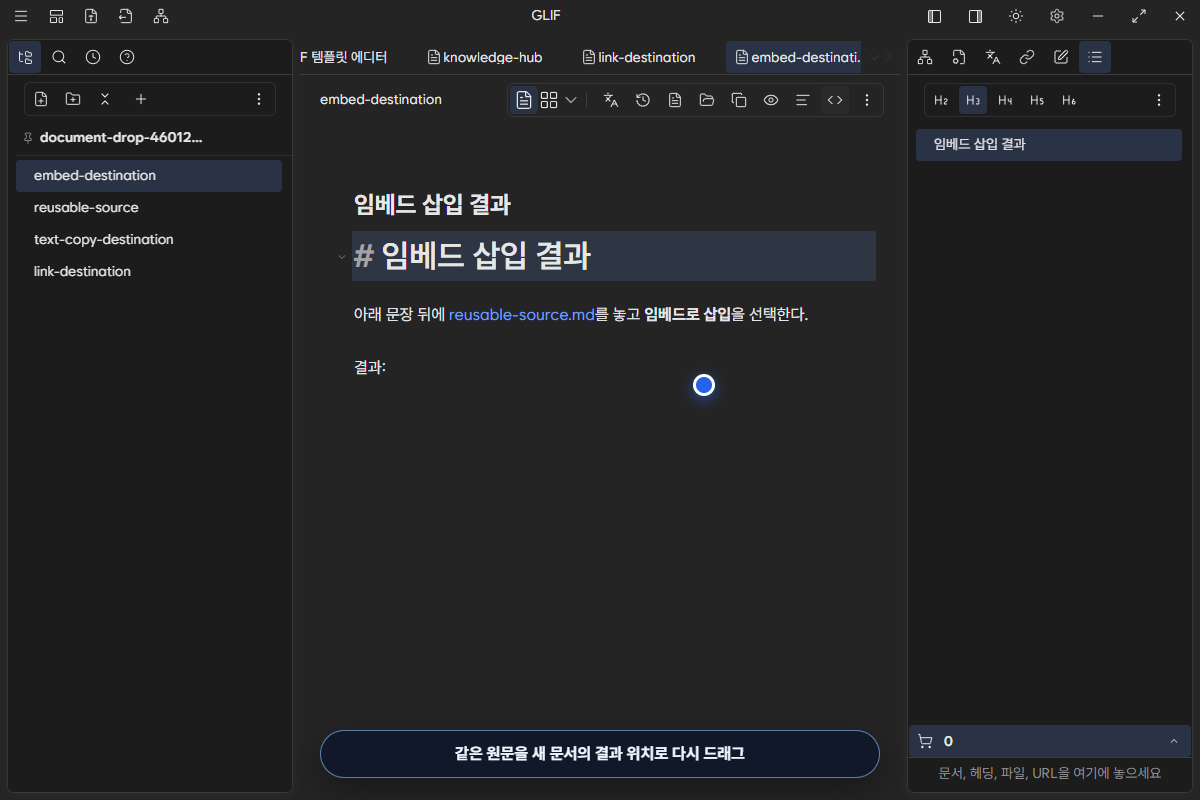Open the hierarchy graph icon in title bar
The image size is (1200, 800).
pos(161,16)
